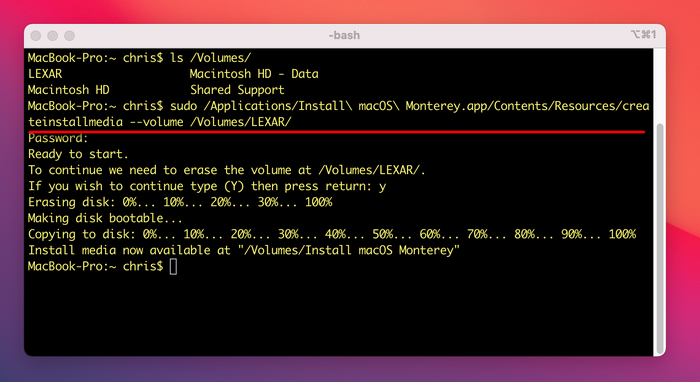This screenshot has width=700, height=382.
Task: Click the '--volume /Volumes/LEXAR/' argument text
Action: click(211, 122)
